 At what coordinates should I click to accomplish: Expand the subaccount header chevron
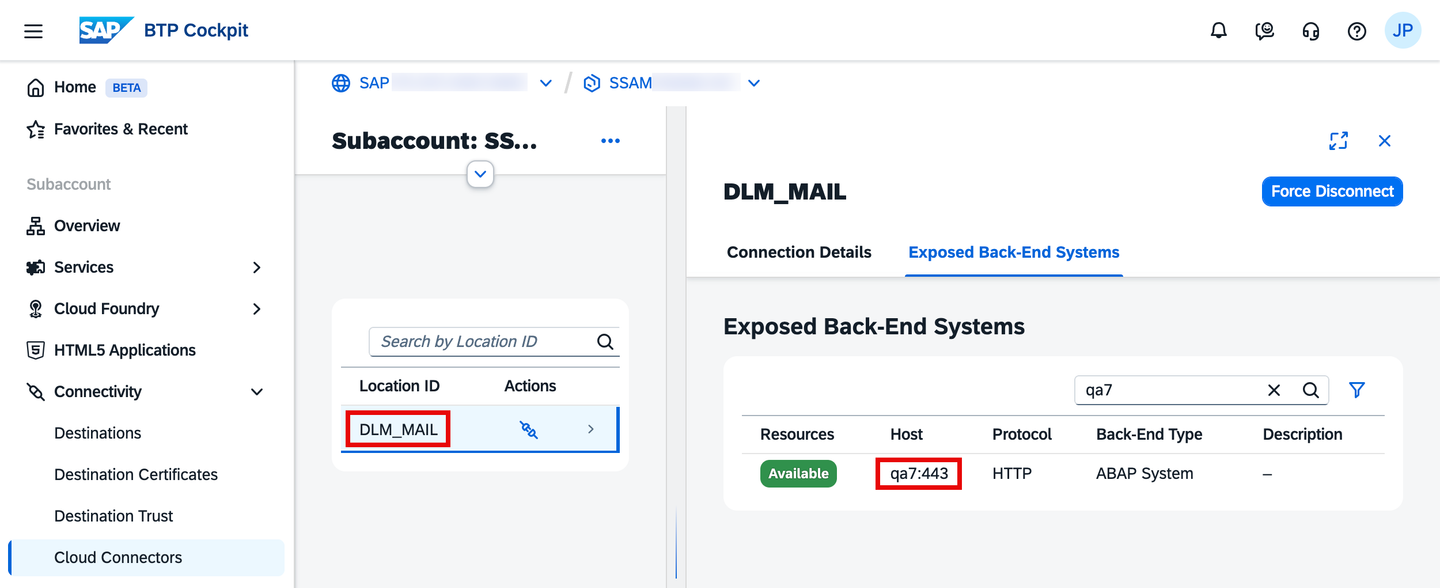coord(481,175)
